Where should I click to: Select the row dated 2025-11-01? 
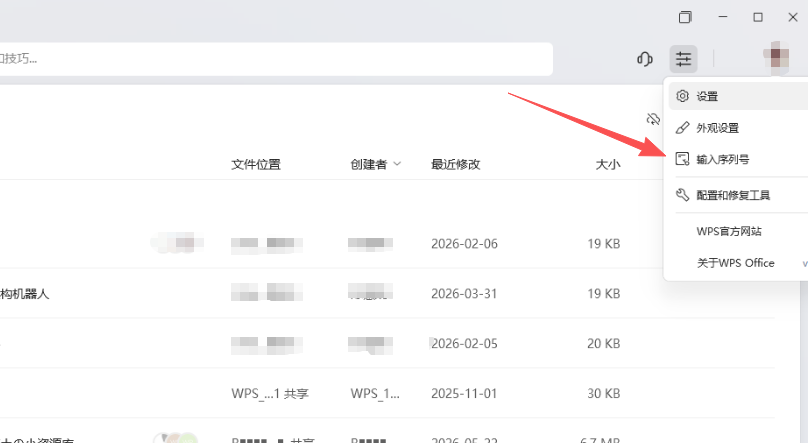click(387, 394)
